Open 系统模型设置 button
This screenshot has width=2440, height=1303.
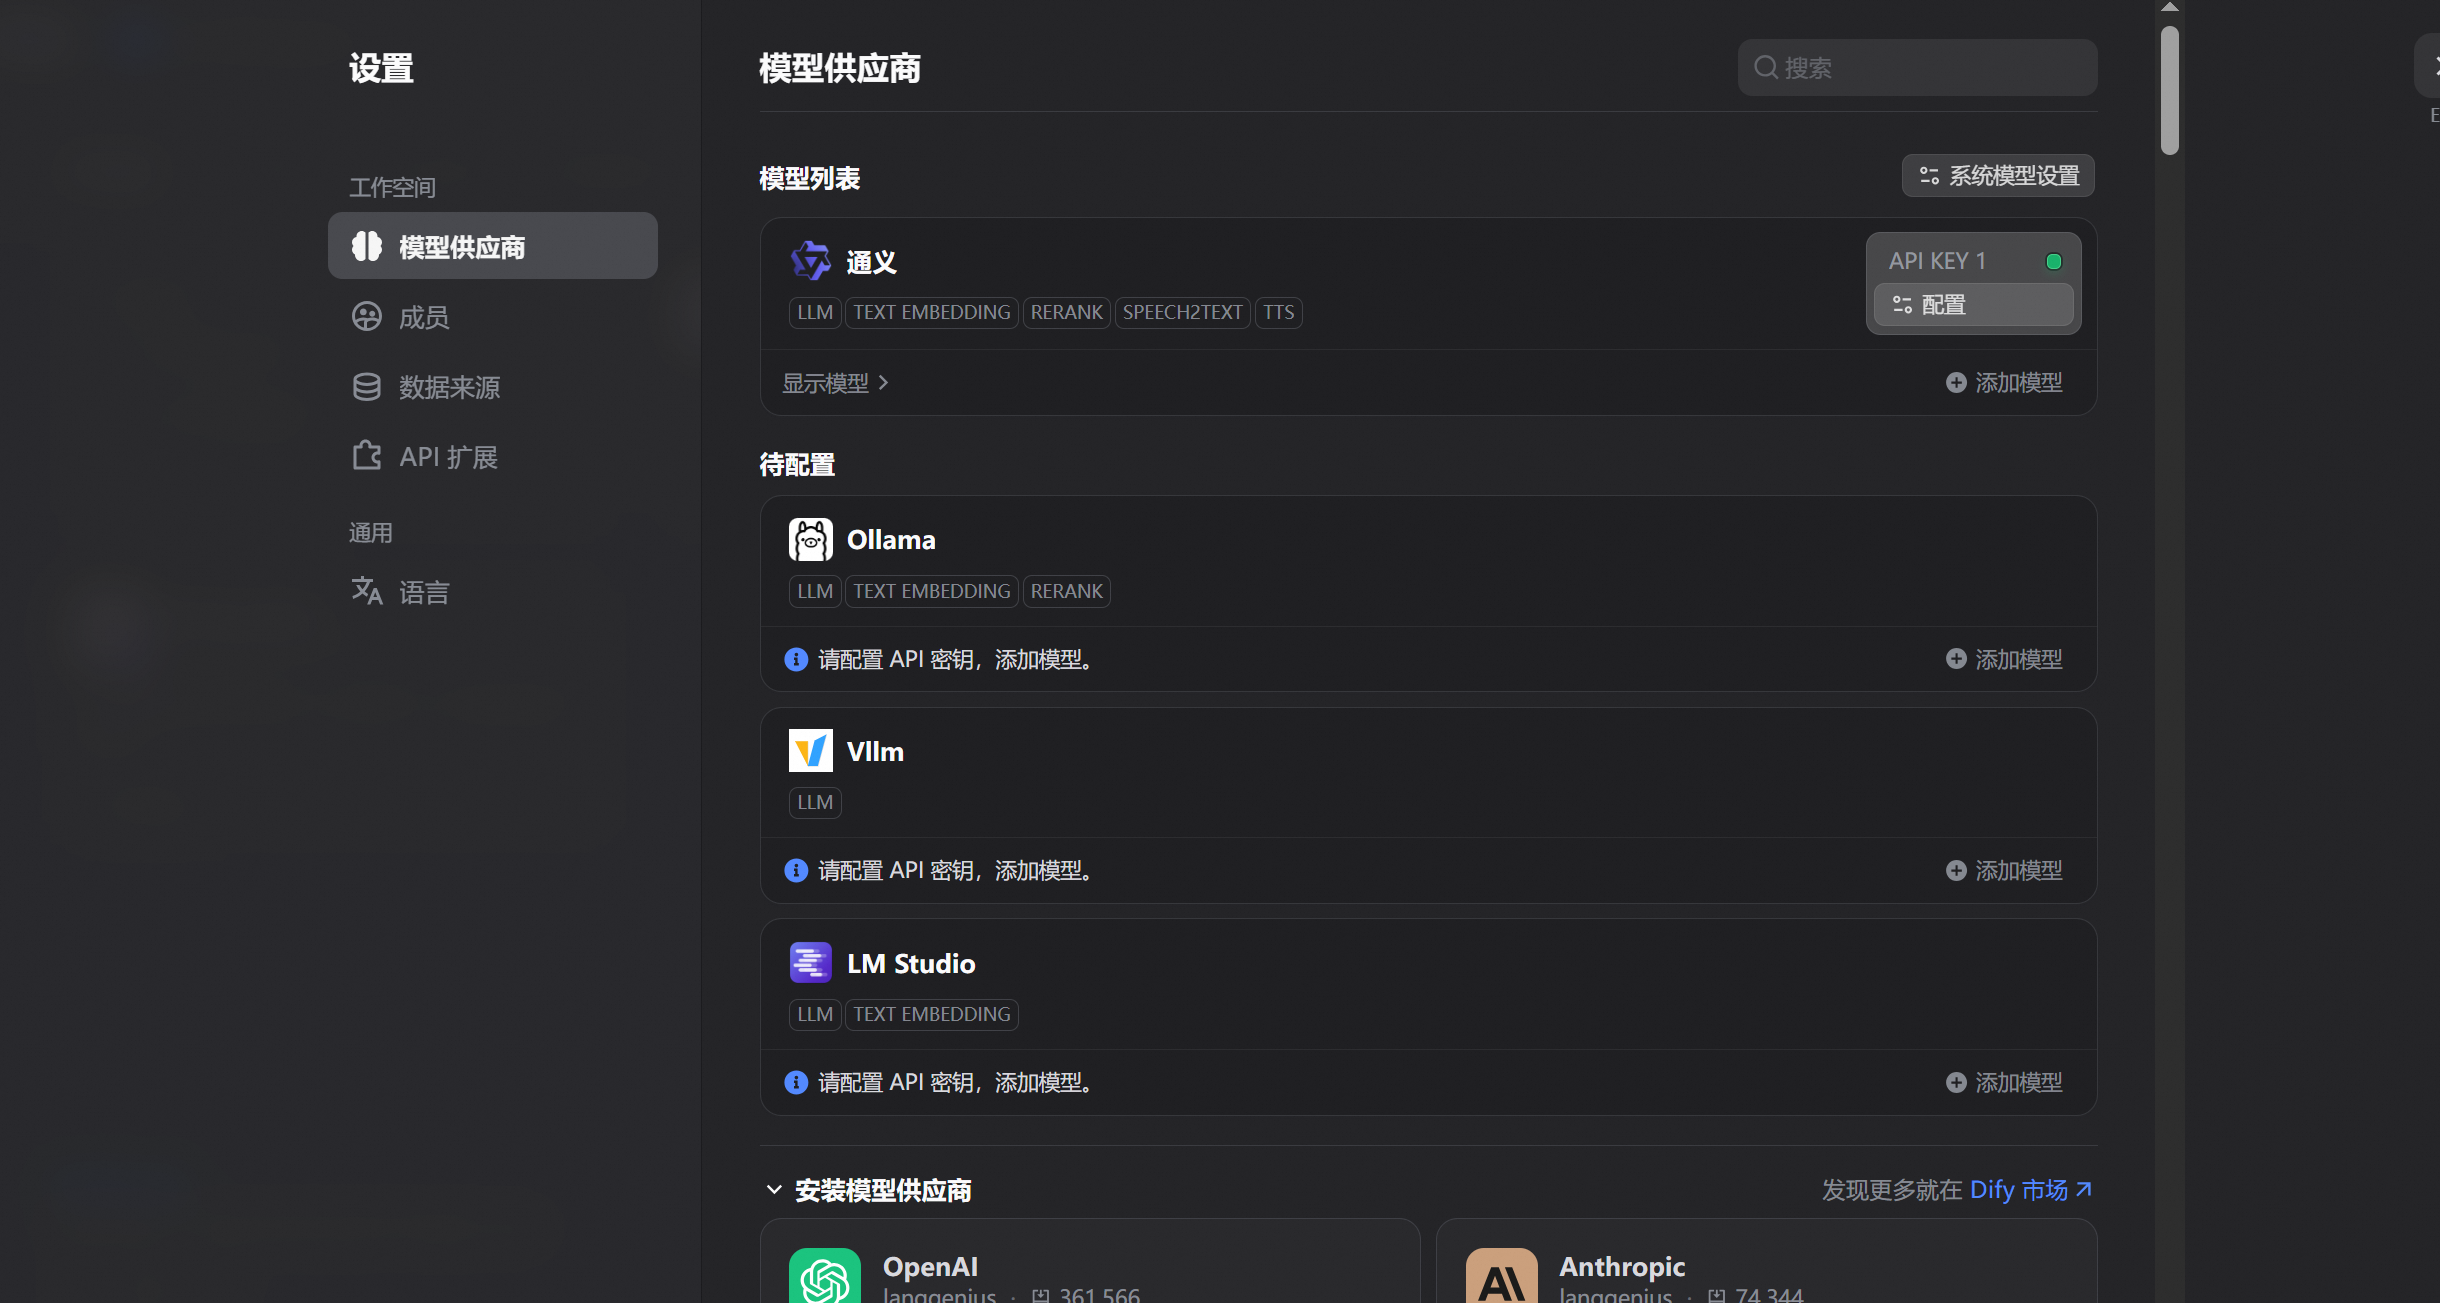pos(1998,176)
